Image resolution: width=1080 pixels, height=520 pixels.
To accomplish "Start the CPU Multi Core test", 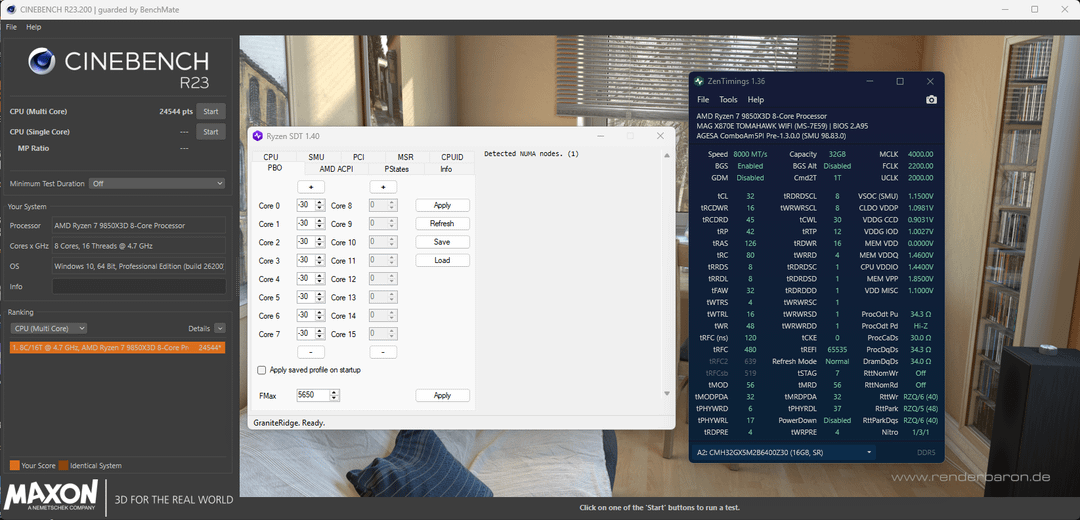I will [210, 111].
